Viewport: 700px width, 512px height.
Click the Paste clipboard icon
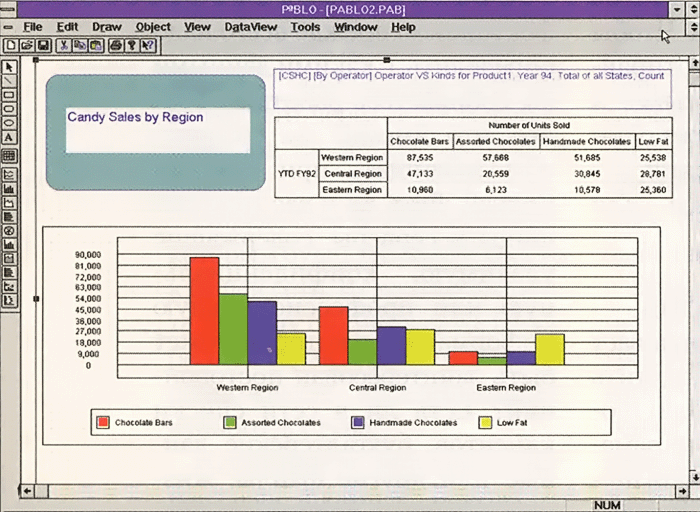(x=95, y=45)
